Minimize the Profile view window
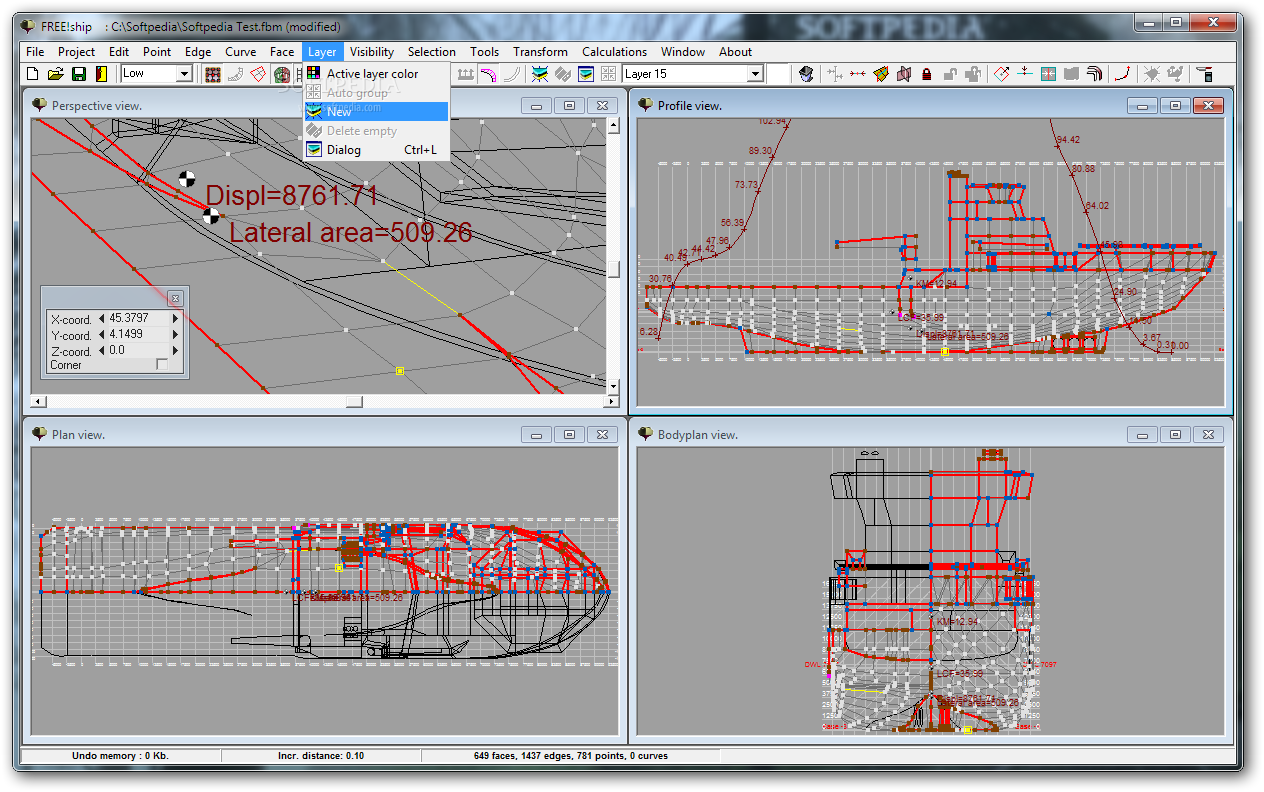This screenshot has height=792, width=1264. (1142, 105)
